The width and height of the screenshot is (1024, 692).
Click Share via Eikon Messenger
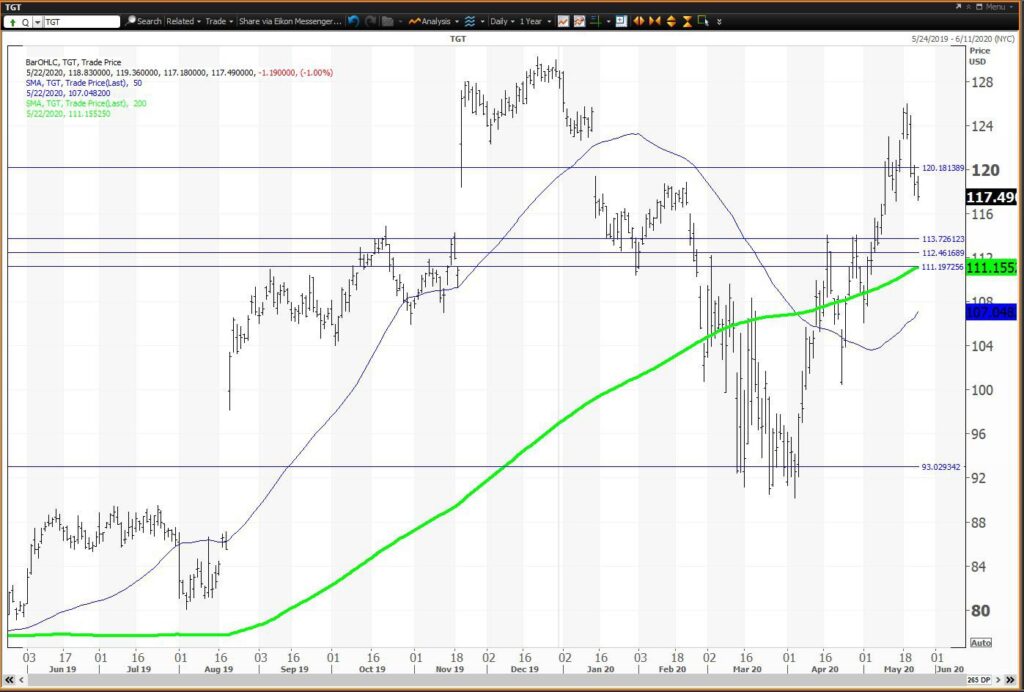point(290,22)
